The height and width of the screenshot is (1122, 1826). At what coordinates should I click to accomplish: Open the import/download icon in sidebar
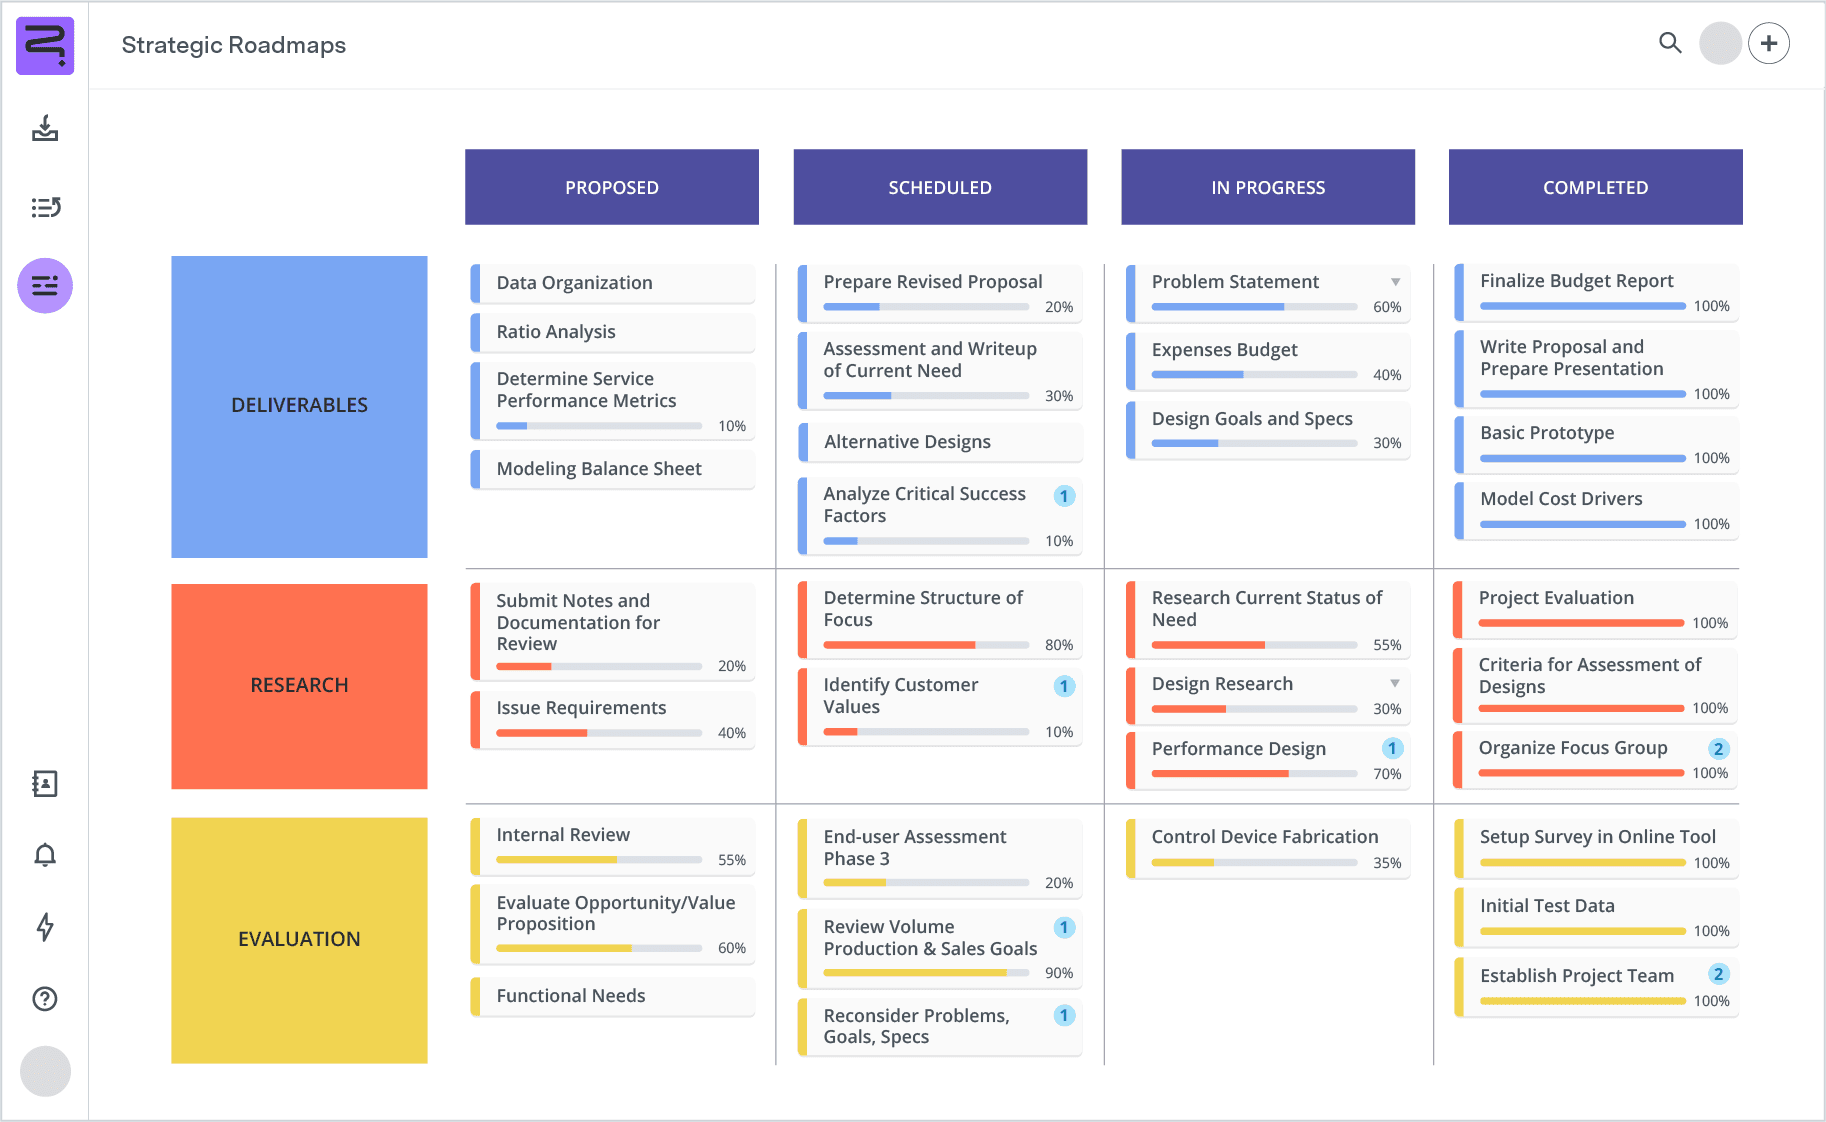coord(44,130)
